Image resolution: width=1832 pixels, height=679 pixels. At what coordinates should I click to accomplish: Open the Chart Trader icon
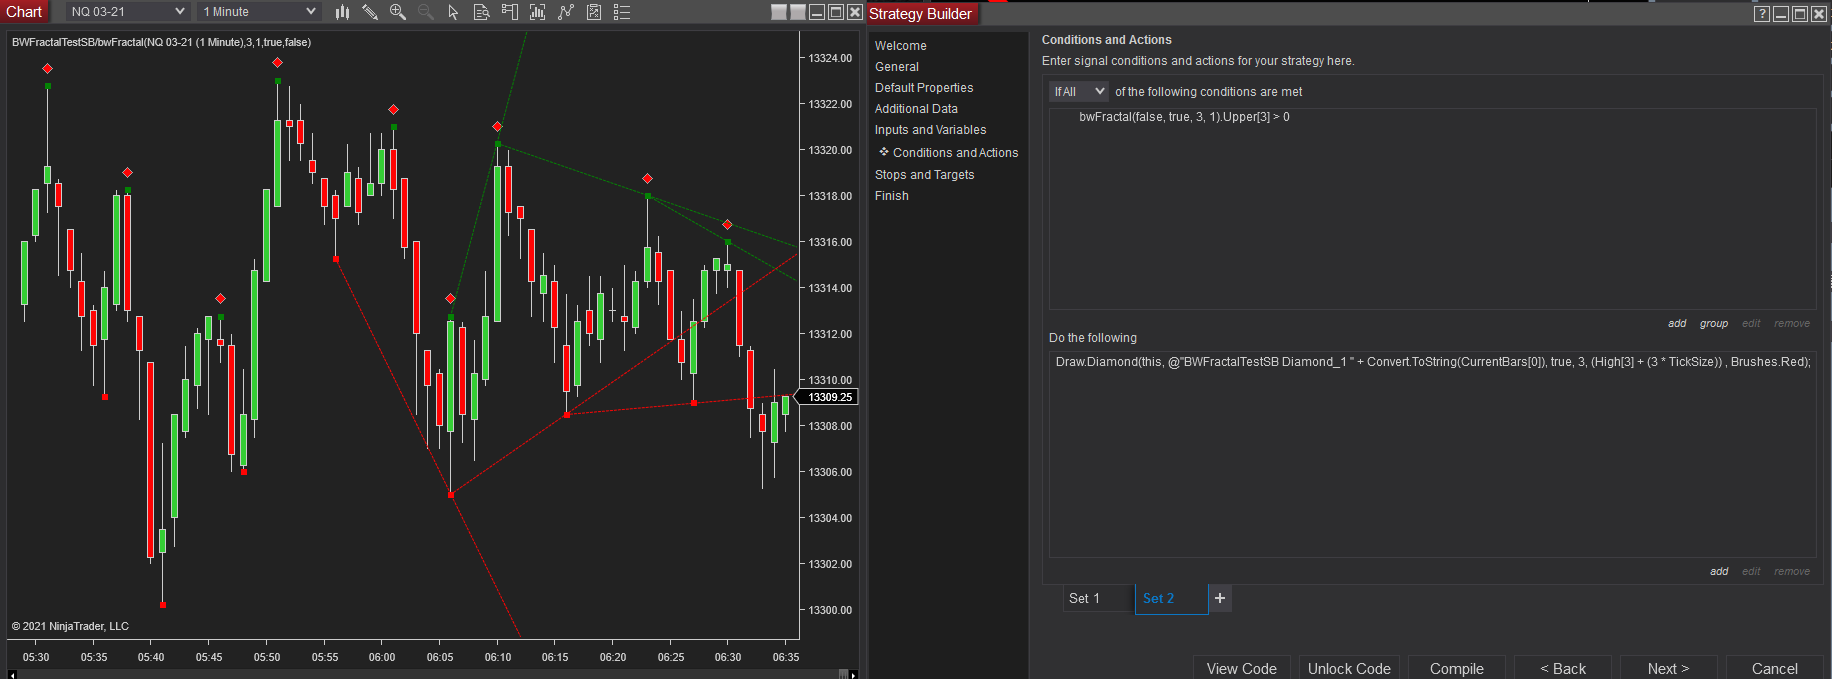click(x=509, y=12)
